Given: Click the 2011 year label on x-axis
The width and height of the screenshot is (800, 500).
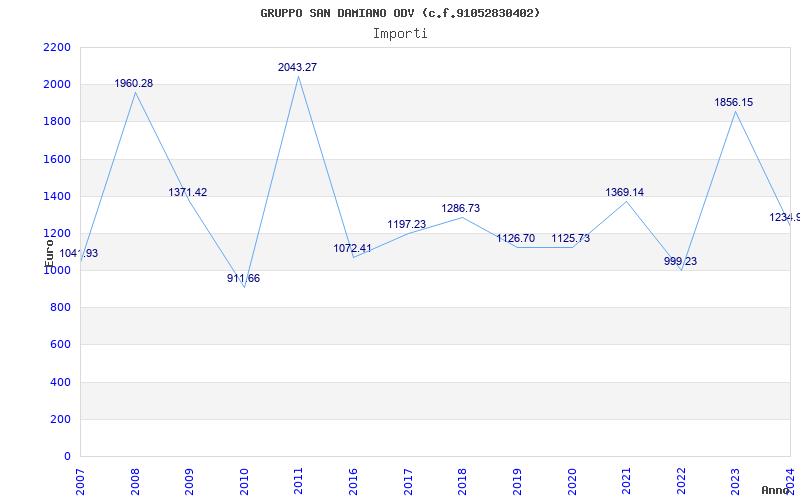Looking at the screenshot, I should point(298,482).
